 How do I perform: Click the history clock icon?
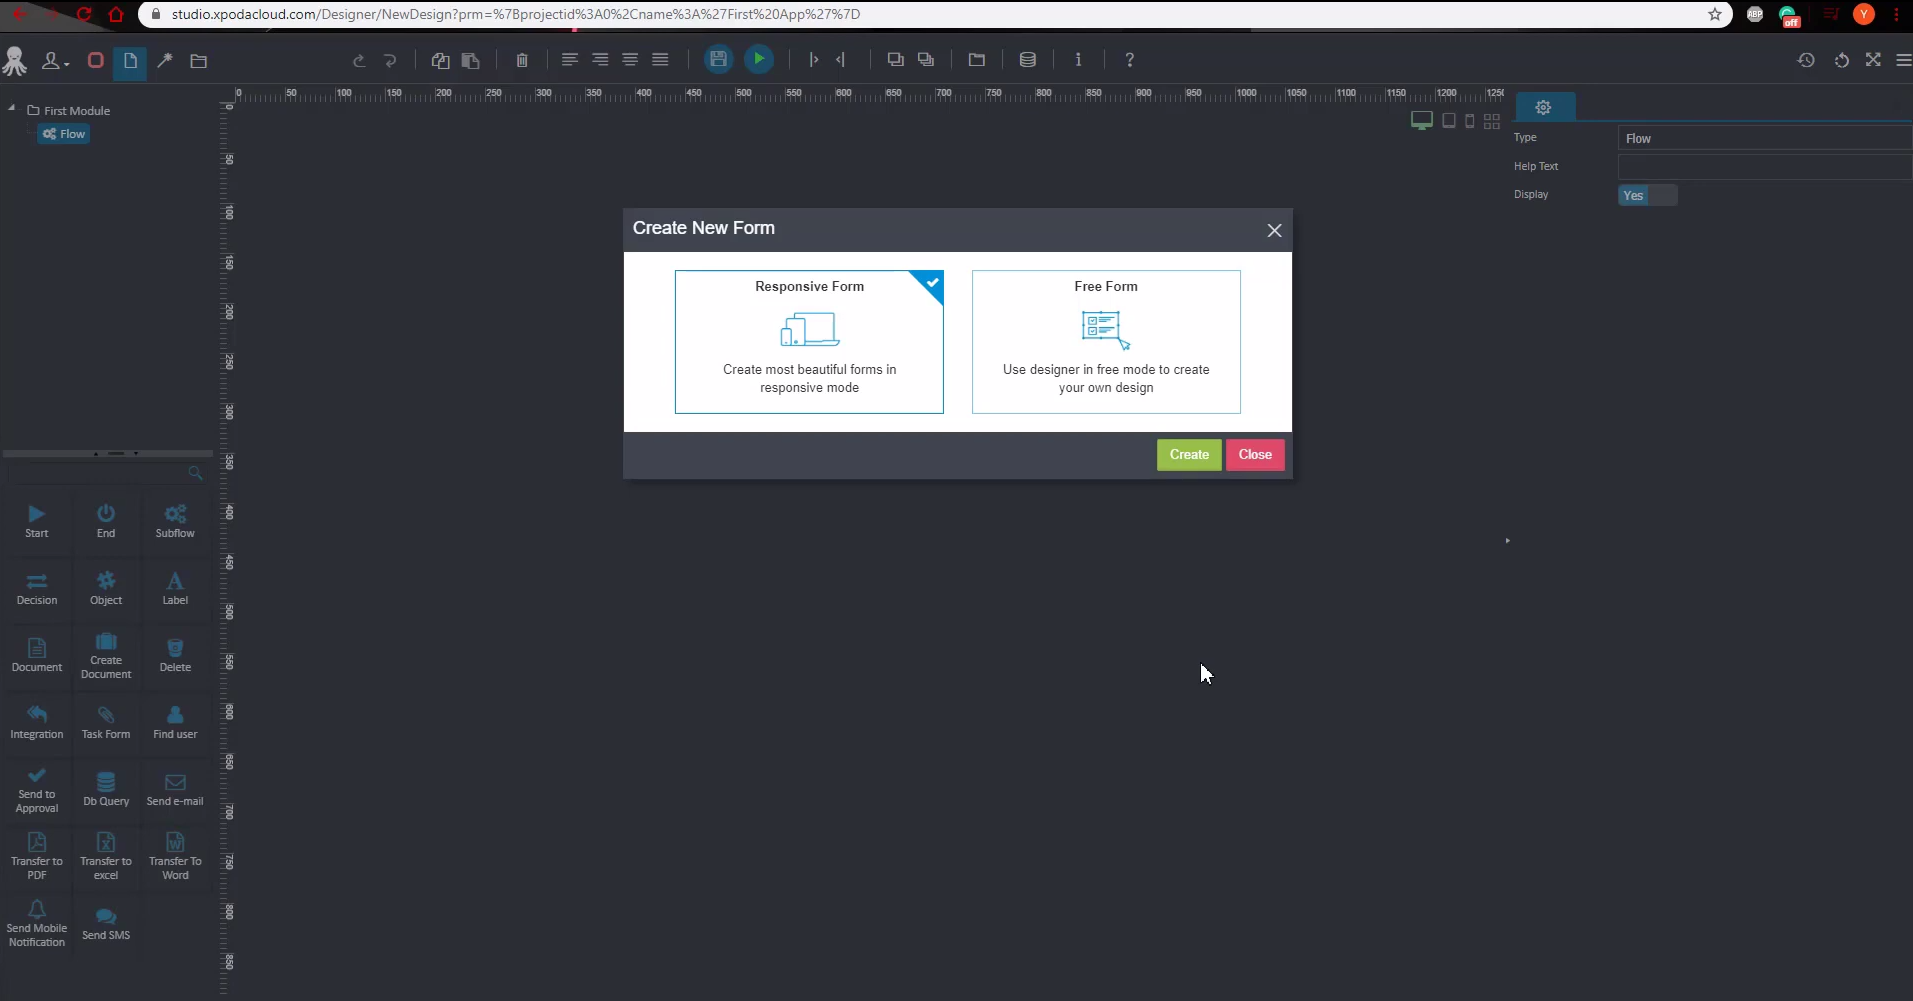pos(1806,60)
